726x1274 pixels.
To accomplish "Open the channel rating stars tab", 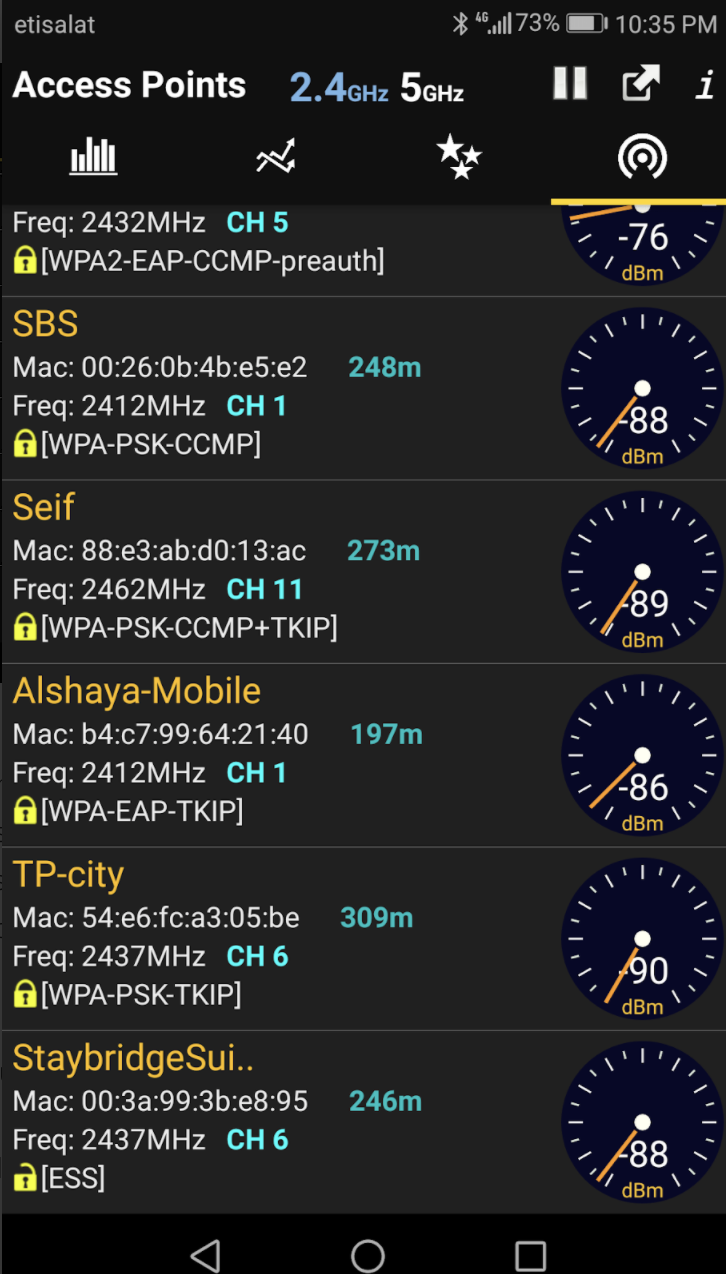I will tap(459, 157).
